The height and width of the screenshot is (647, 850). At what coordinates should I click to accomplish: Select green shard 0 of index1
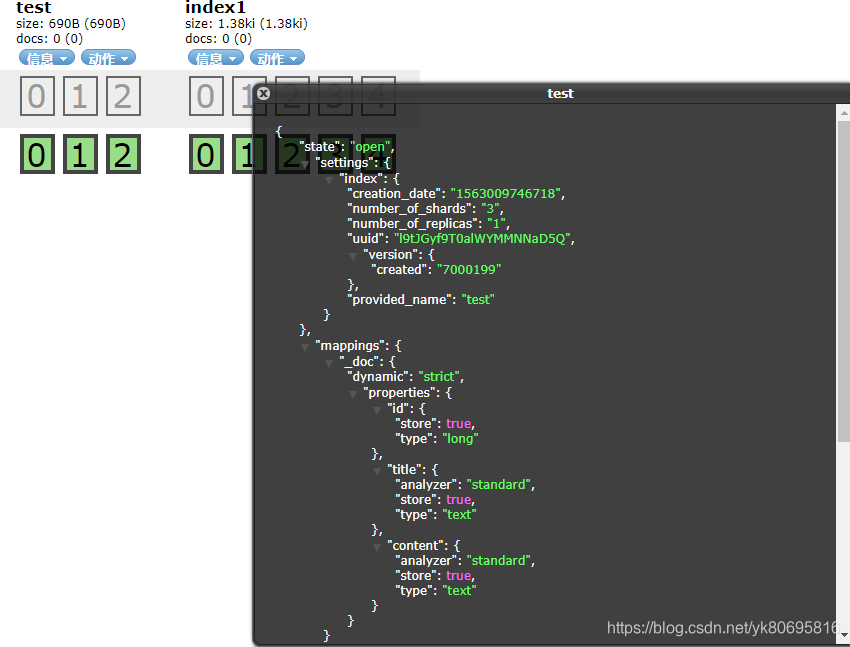[x=207, y=154]
